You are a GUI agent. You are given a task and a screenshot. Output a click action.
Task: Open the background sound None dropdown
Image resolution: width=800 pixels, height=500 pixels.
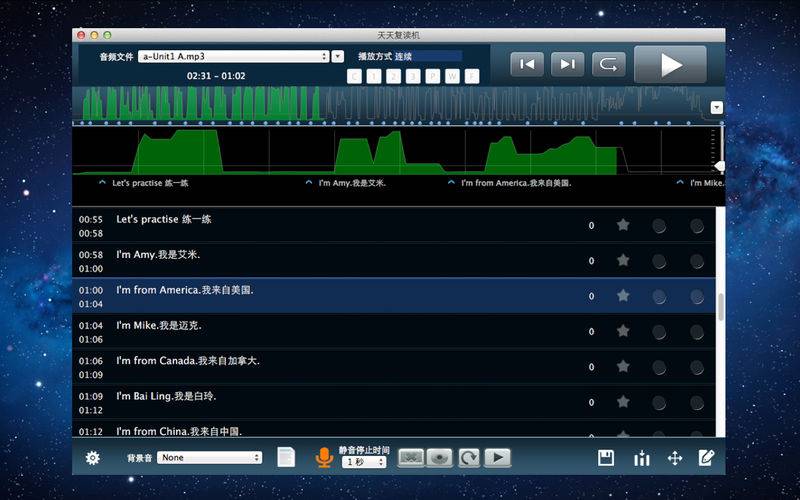tap(210, 458)
